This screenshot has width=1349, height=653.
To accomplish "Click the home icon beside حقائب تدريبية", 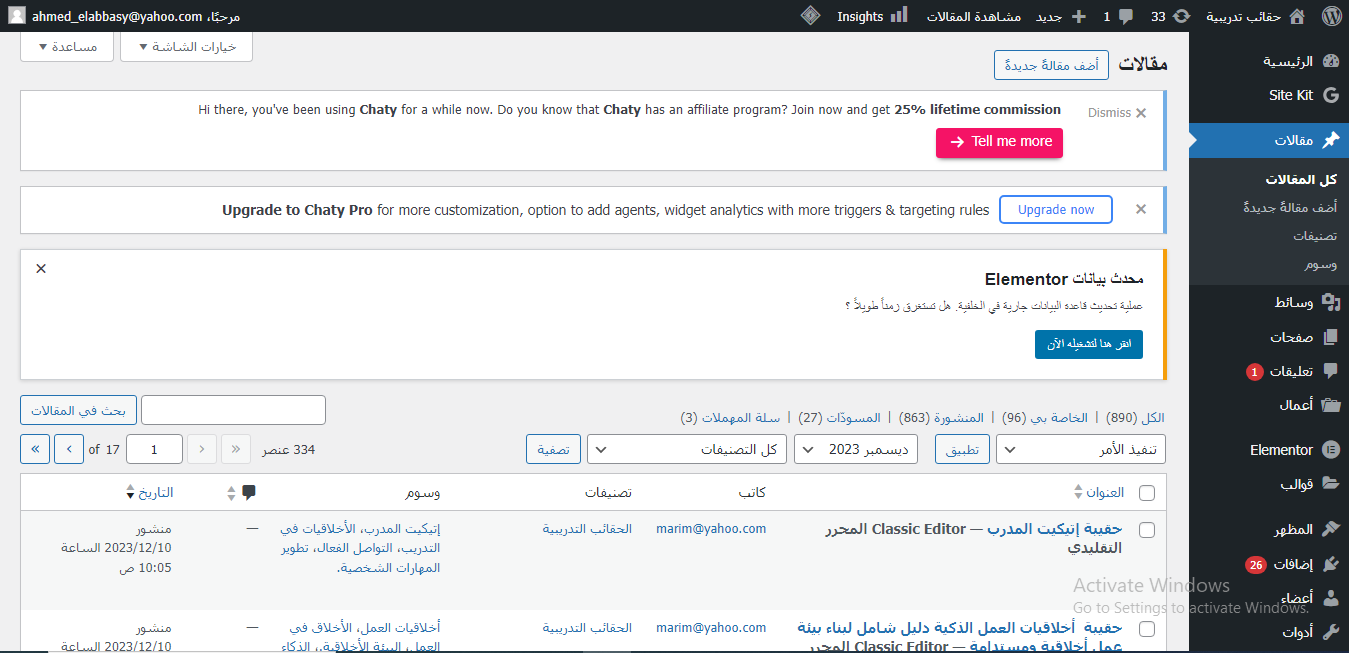I will coord(1297,16).
